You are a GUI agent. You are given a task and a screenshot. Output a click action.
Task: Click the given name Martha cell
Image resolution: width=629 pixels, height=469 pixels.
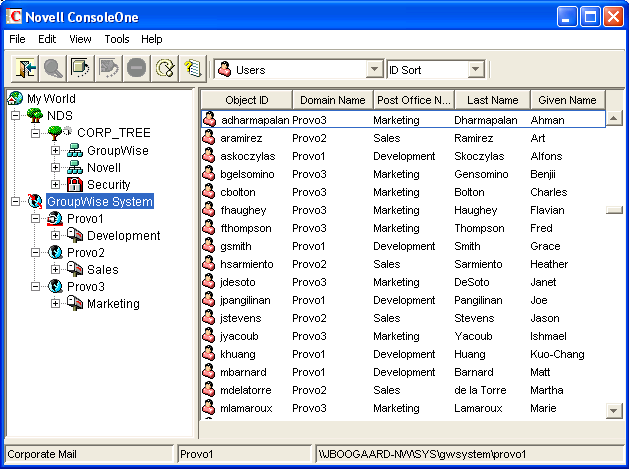tap(547, 390)
